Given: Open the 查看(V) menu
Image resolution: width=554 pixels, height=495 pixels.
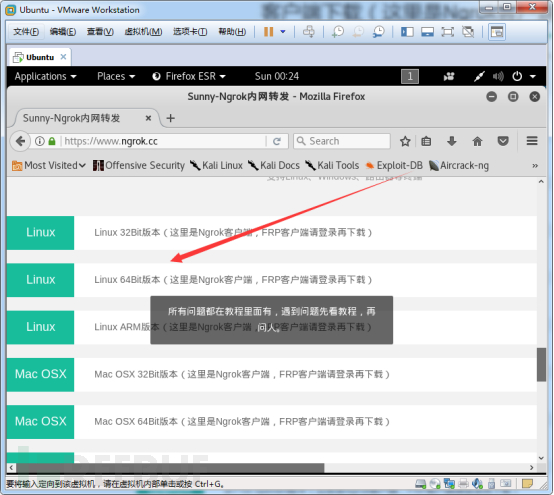Looking at the screenshot, I should tap(100, 32).
